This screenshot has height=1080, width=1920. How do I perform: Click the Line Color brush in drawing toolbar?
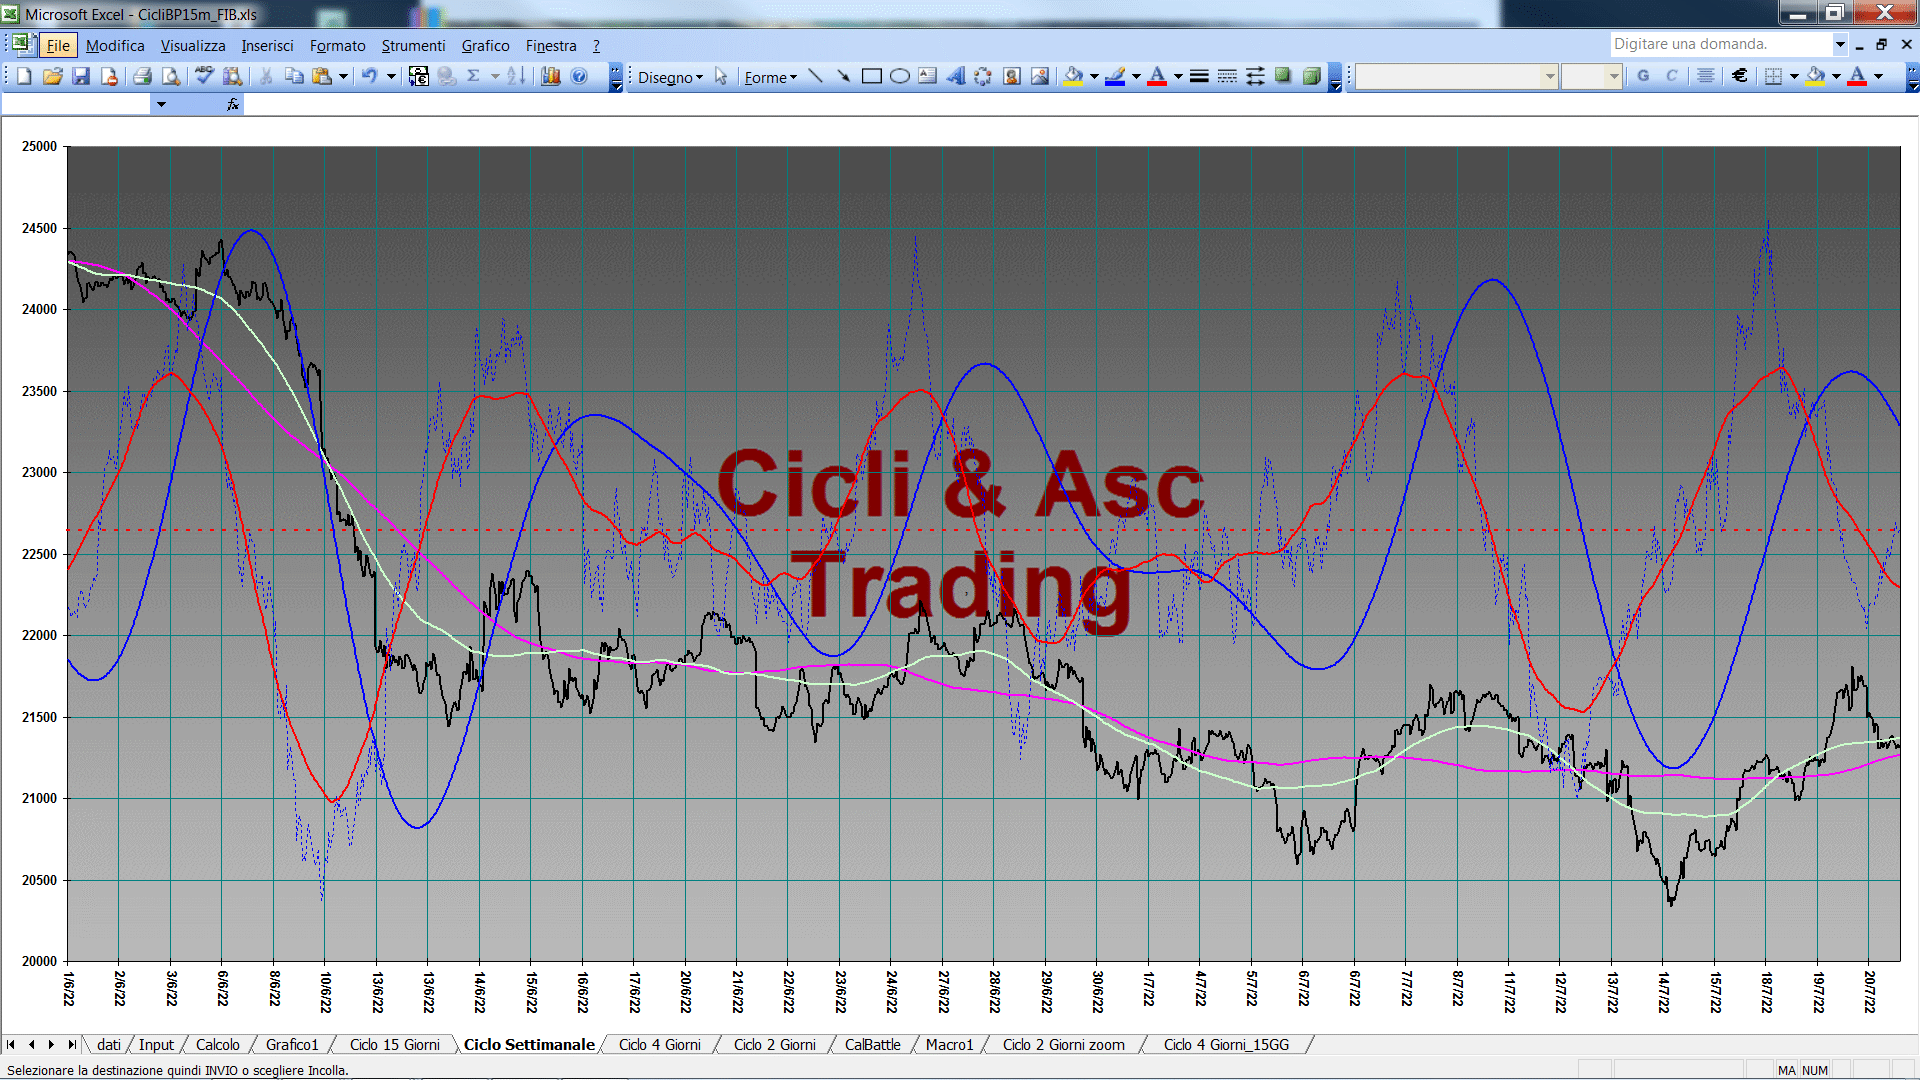pos(1115,76)
